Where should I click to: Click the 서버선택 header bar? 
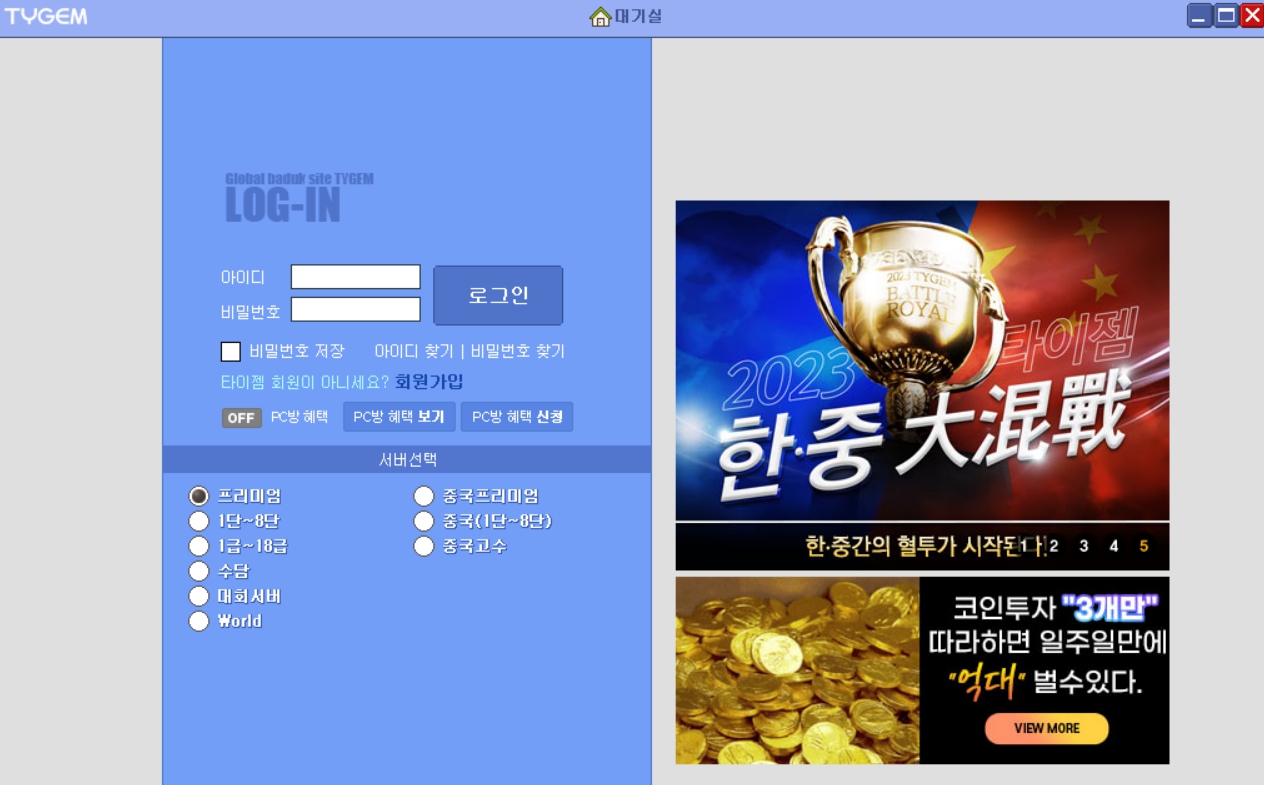(x=407, y=460)
